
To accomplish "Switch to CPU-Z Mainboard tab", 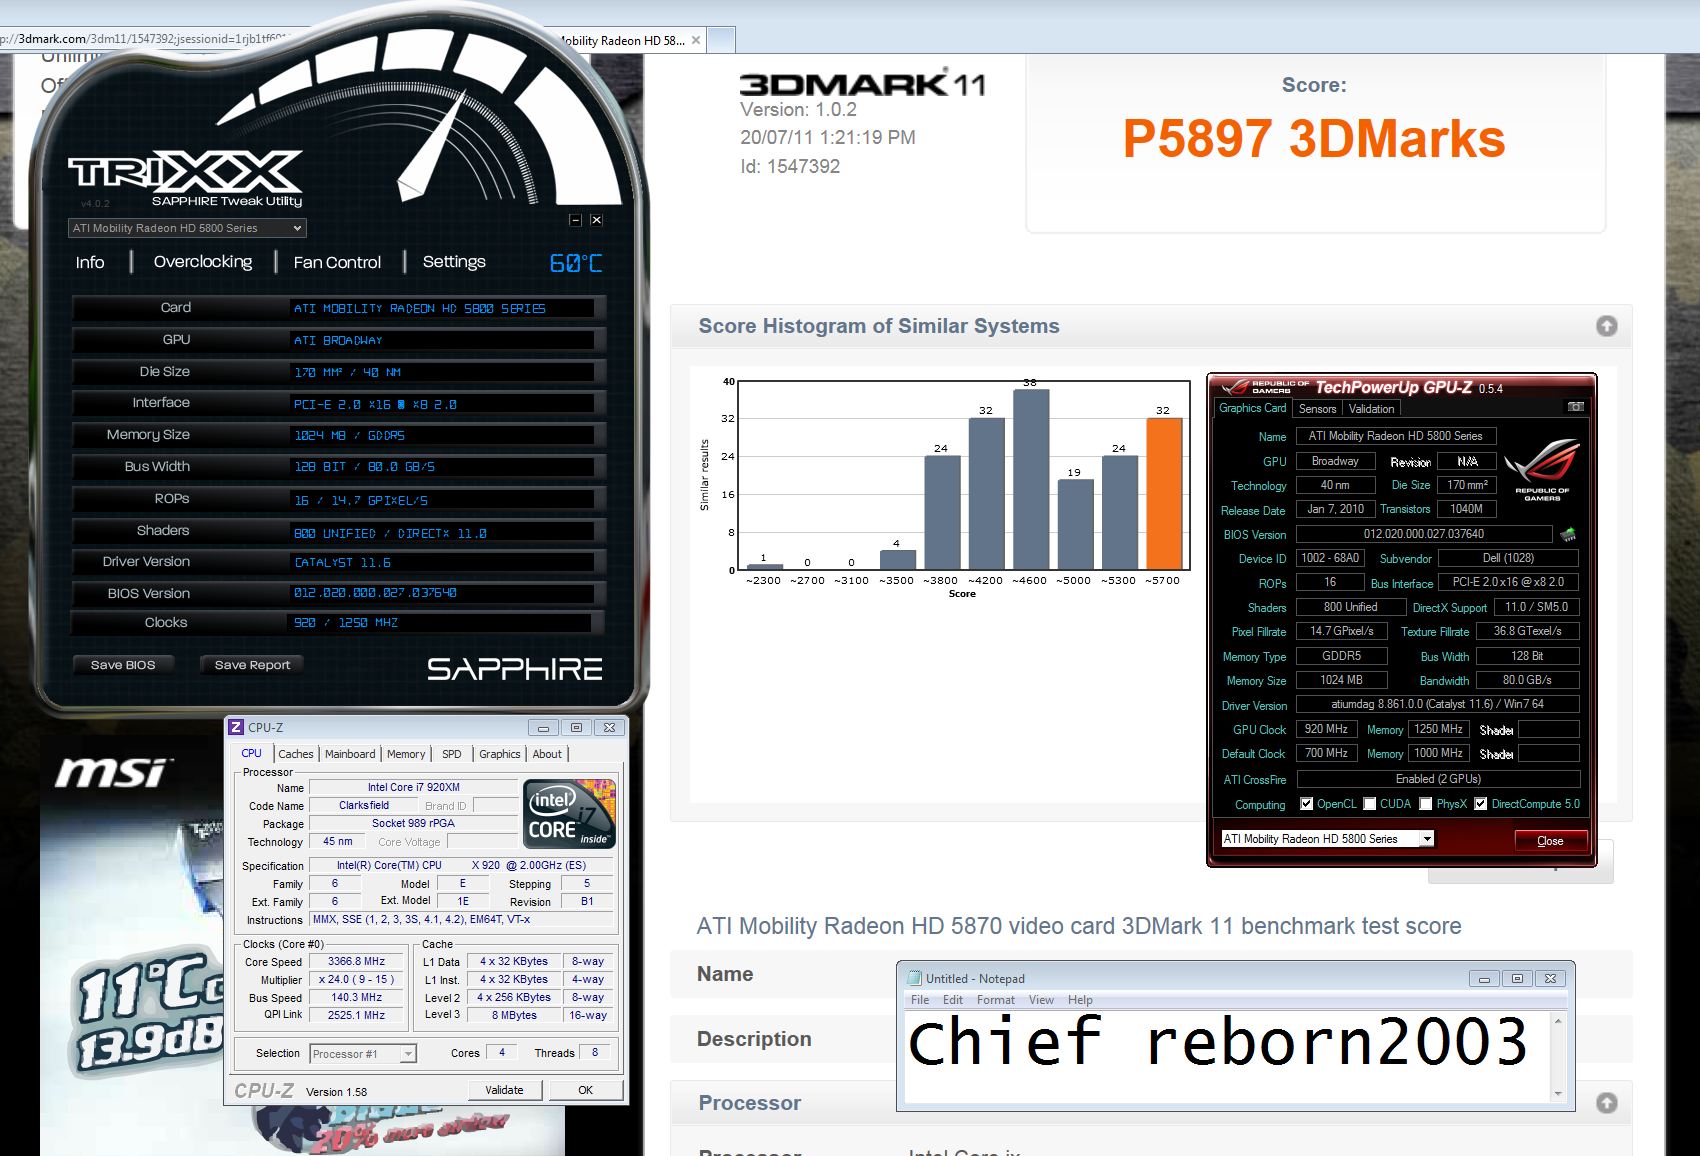I will 350,754.
